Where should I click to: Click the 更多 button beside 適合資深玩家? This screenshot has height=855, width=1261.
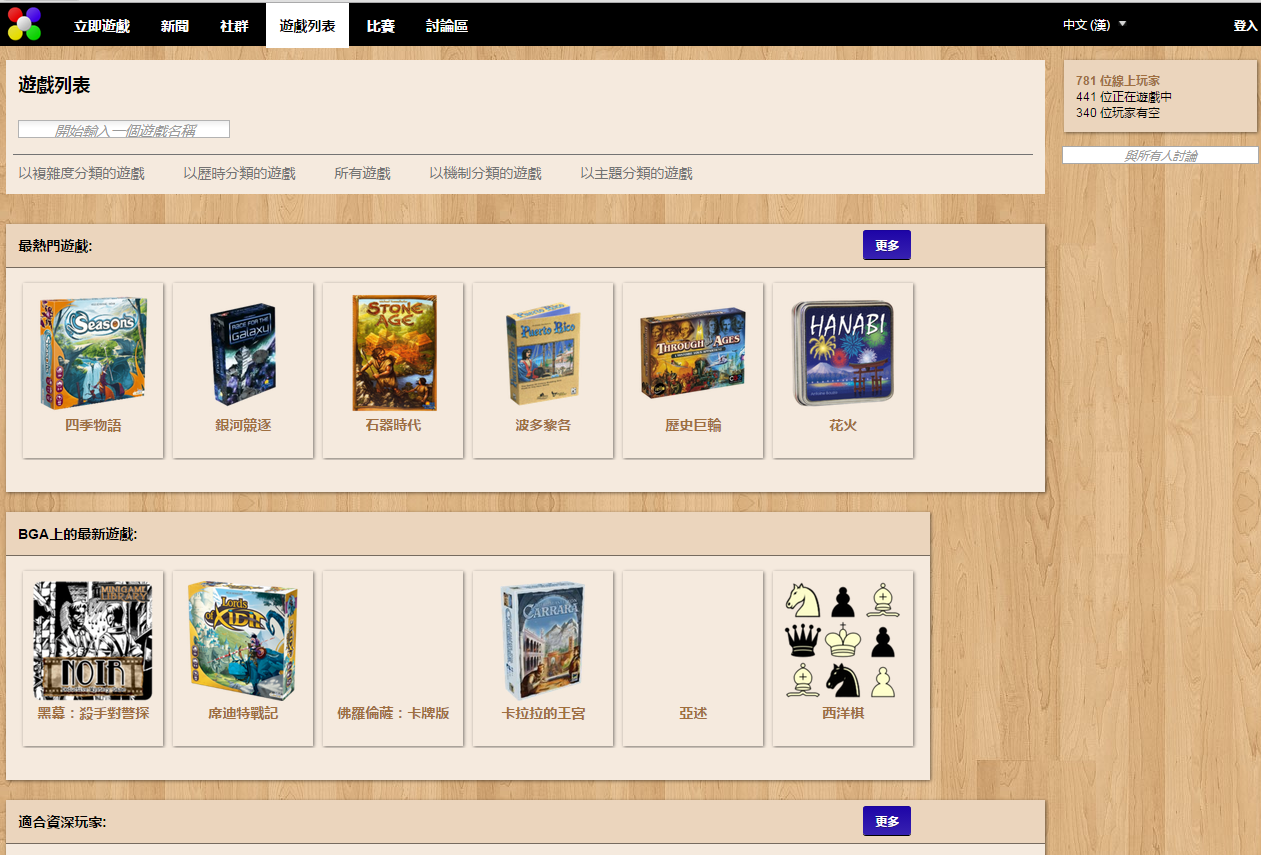(887, 821)
